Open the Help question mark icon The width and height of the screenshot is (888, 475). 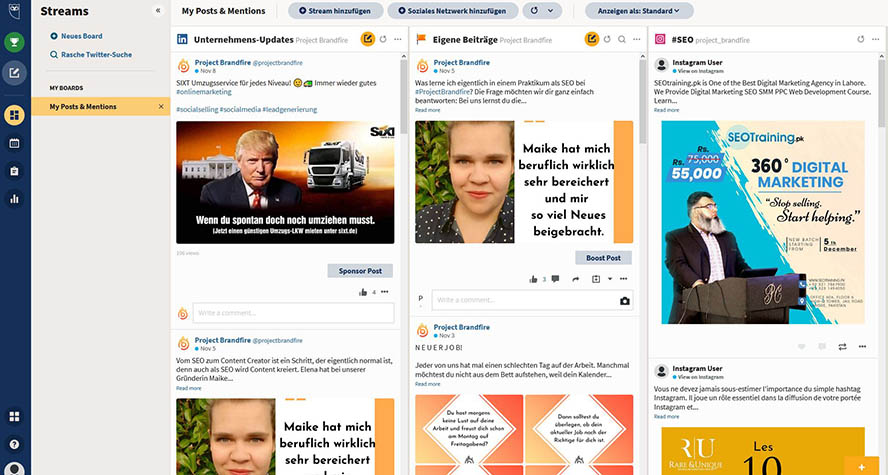pos(15,444)
